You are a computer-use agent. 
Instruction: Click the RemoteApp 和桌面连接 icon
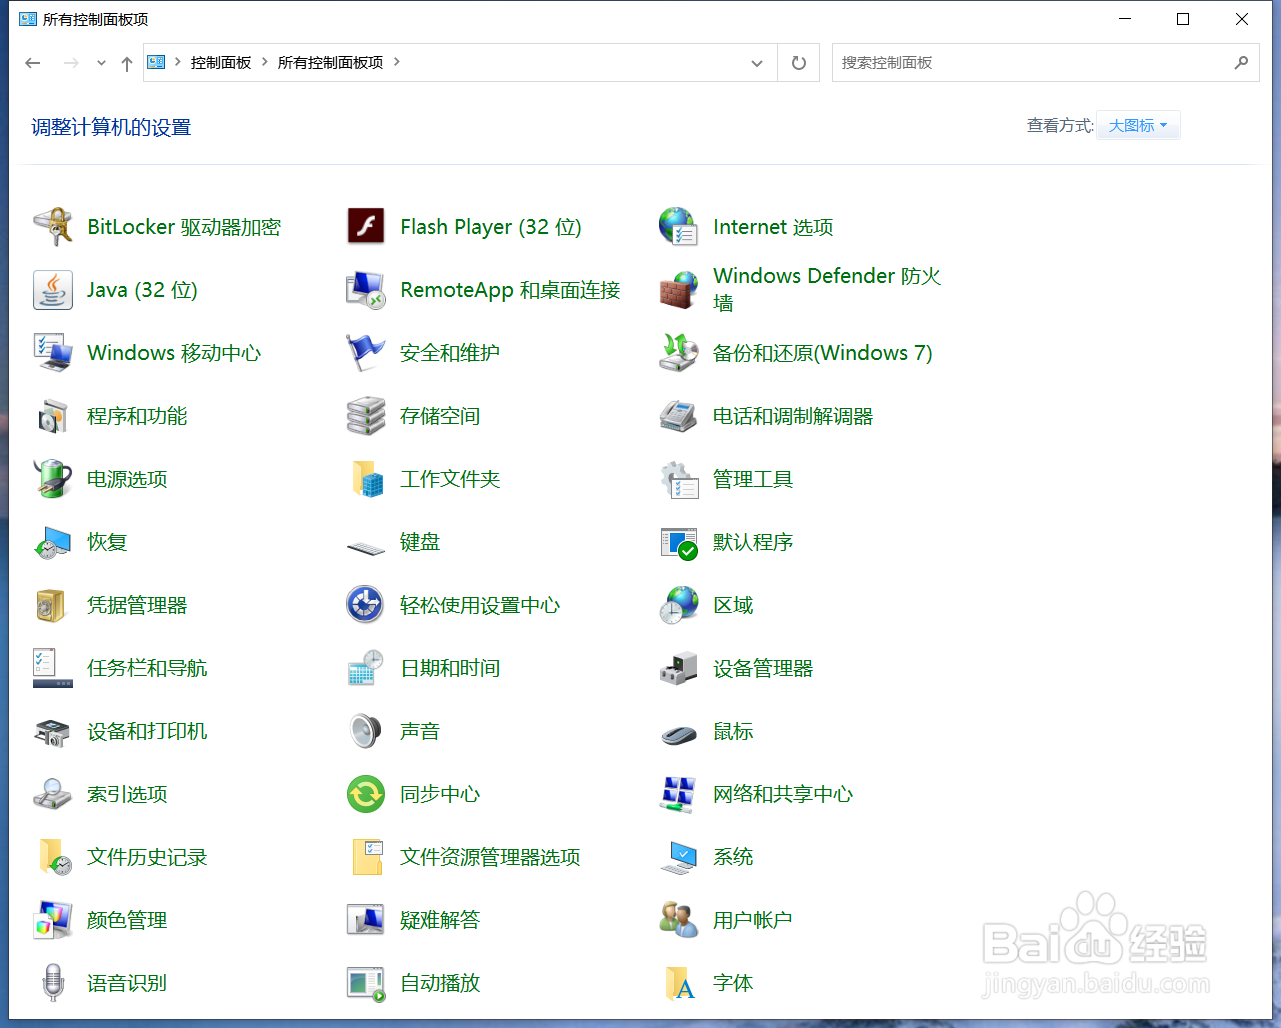click(366, 290)
